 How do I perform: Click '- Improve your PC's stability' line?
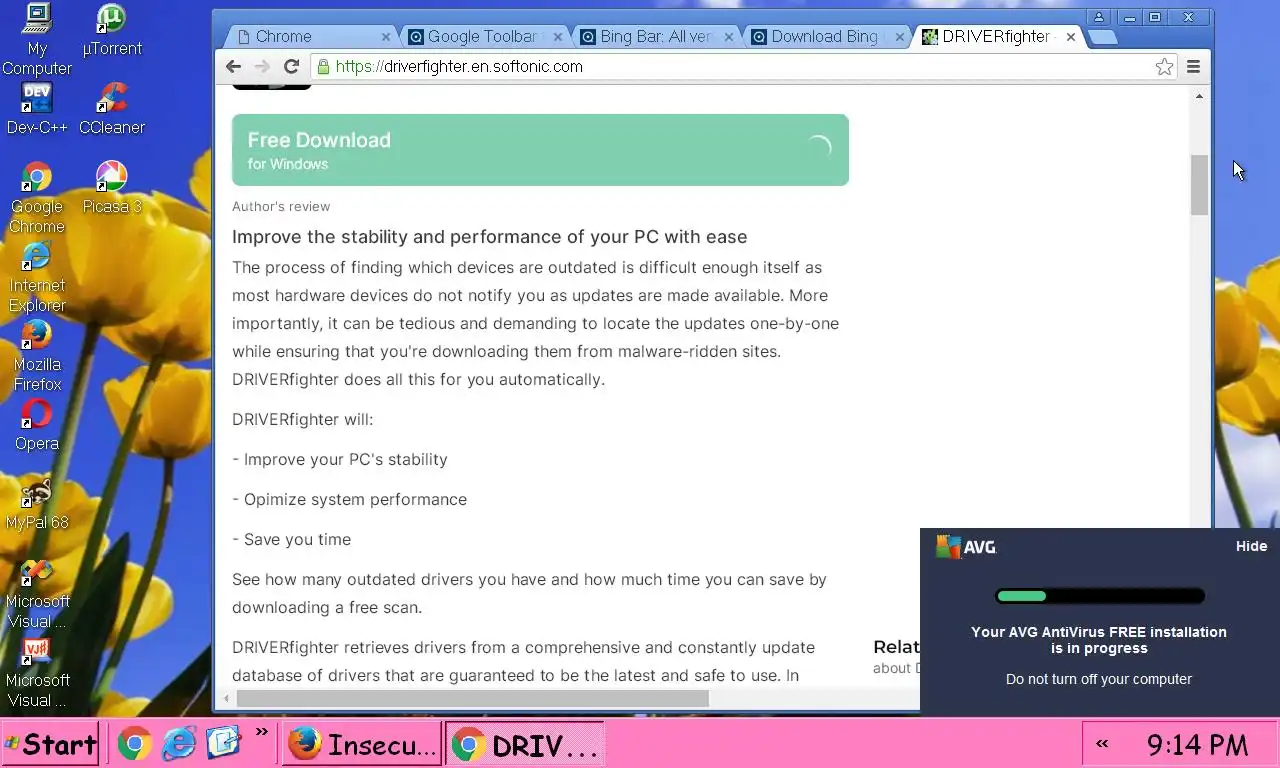point(340,459)
